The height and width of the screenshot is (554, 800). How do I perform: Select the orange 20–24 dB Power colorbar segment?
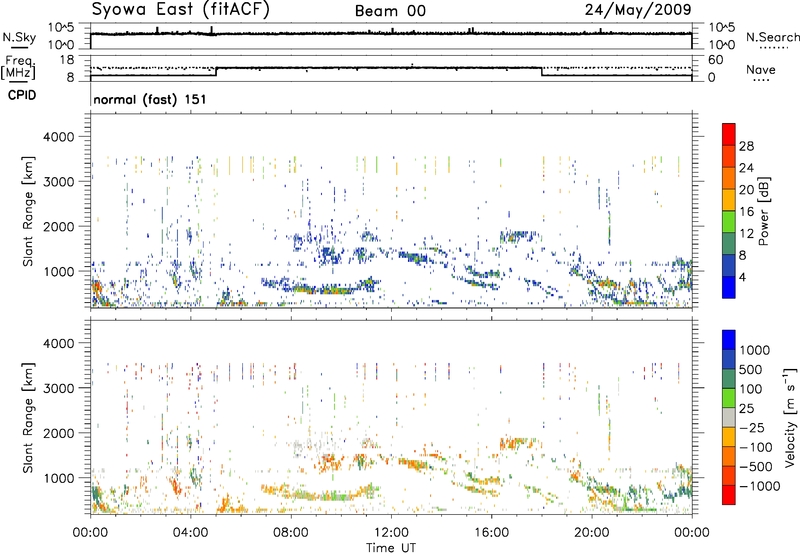click(x=729, y=179)
